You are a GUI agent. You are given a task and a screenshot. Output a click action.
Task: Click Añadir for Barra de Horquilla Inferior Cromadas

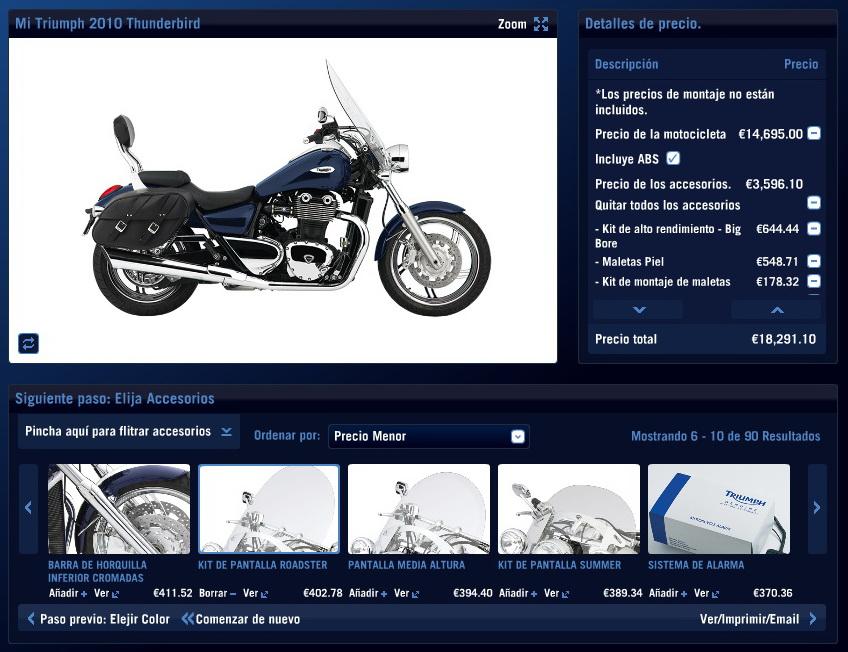pos(68,593)
